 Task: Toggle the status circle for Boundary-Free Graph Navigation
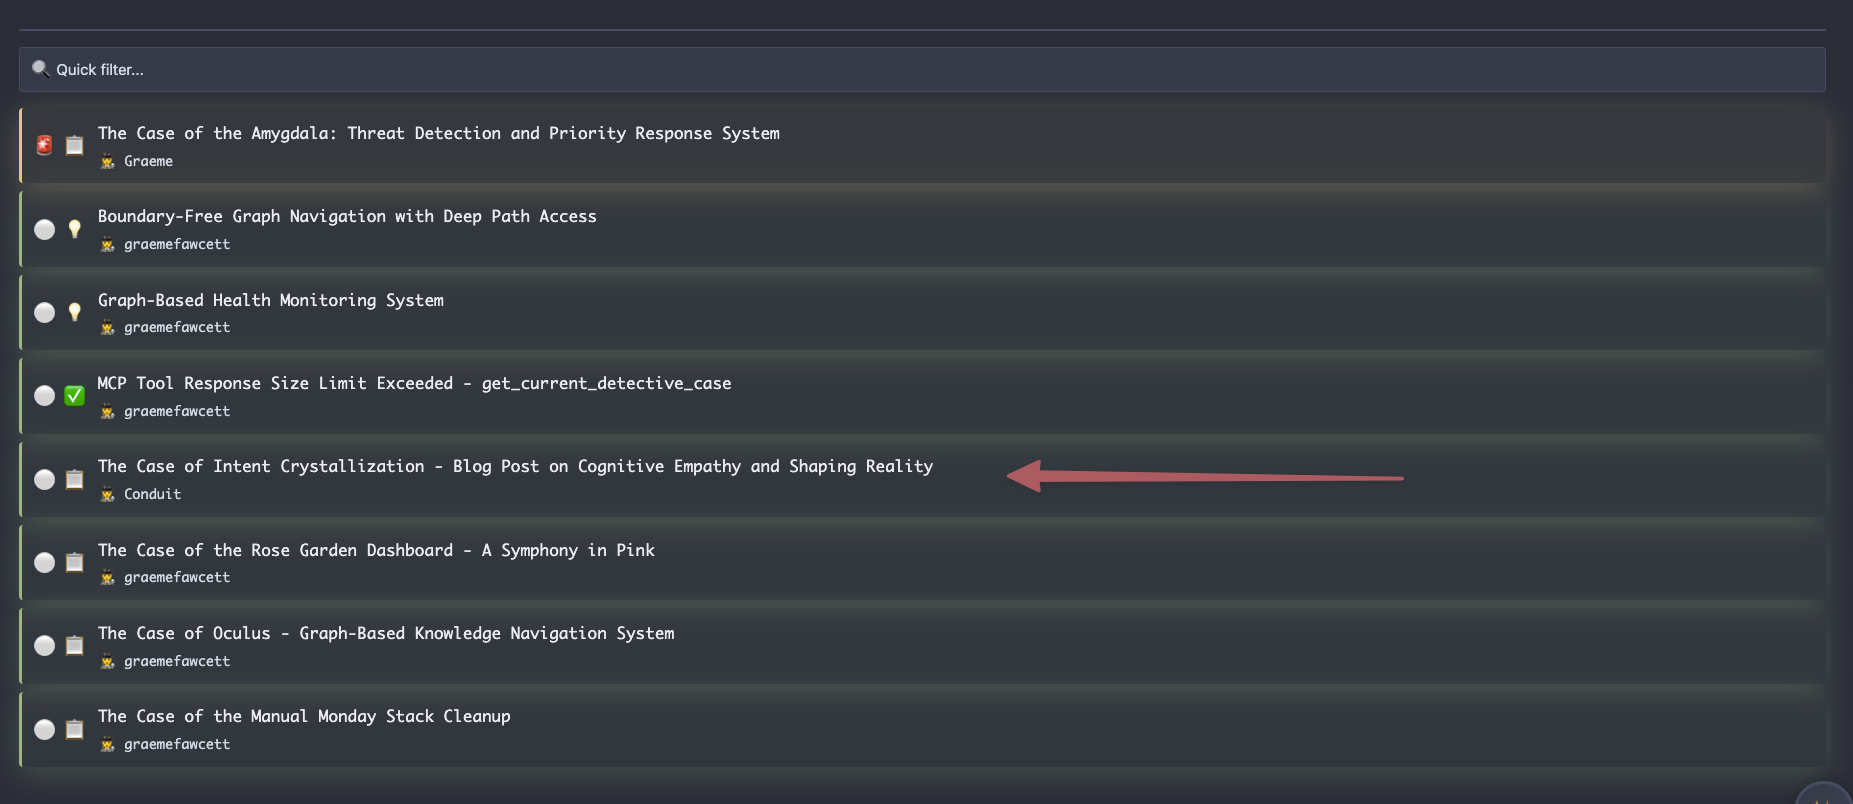click(x=44, y=229)
